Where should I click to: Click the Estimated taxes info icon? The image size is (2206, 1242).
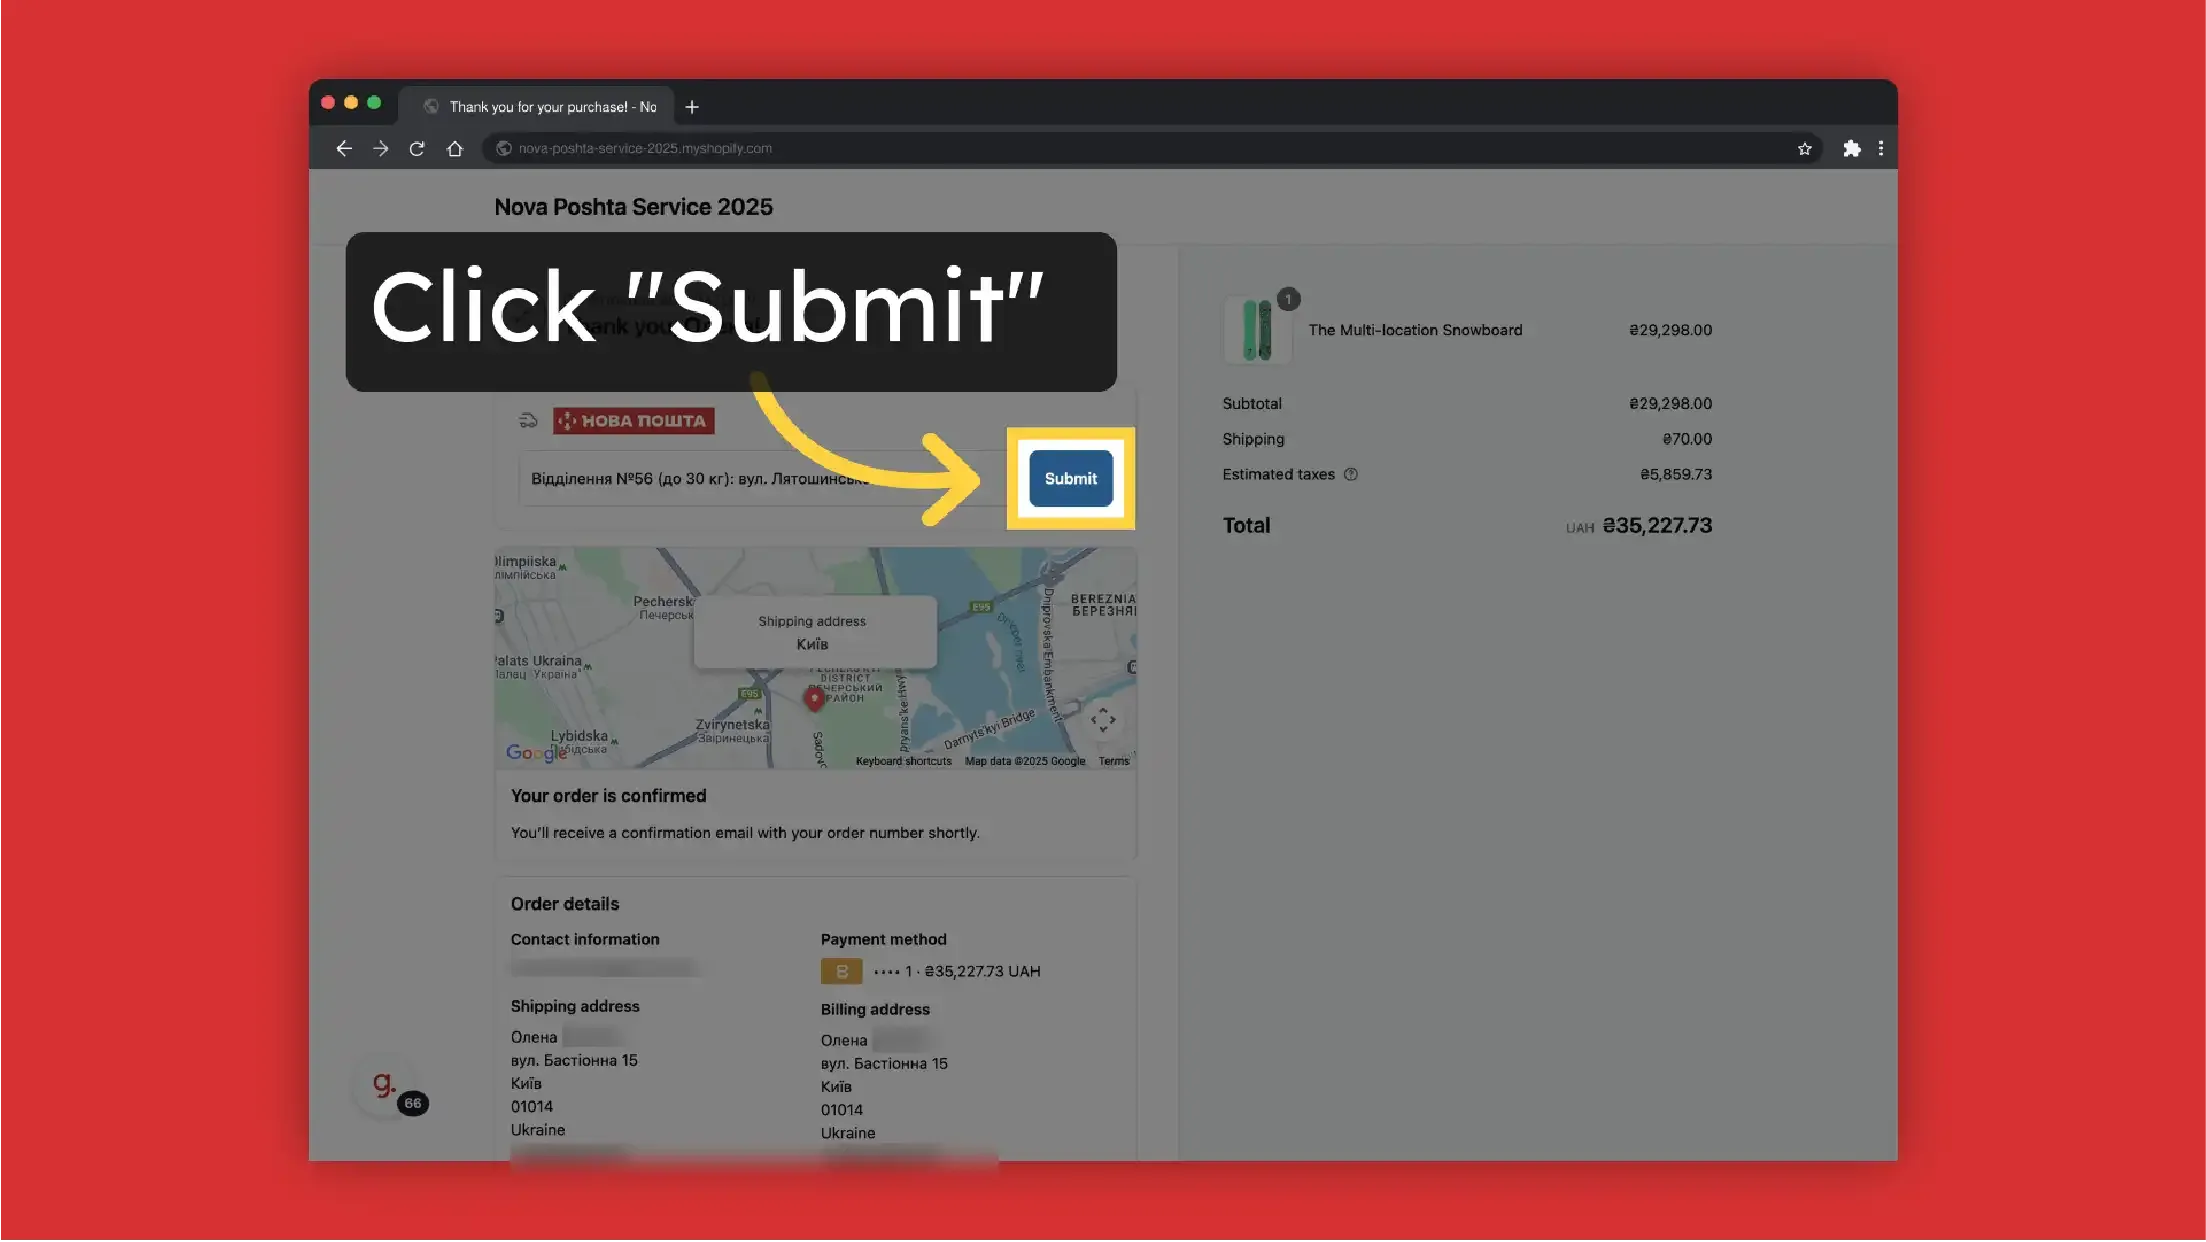click(1350, 474)
